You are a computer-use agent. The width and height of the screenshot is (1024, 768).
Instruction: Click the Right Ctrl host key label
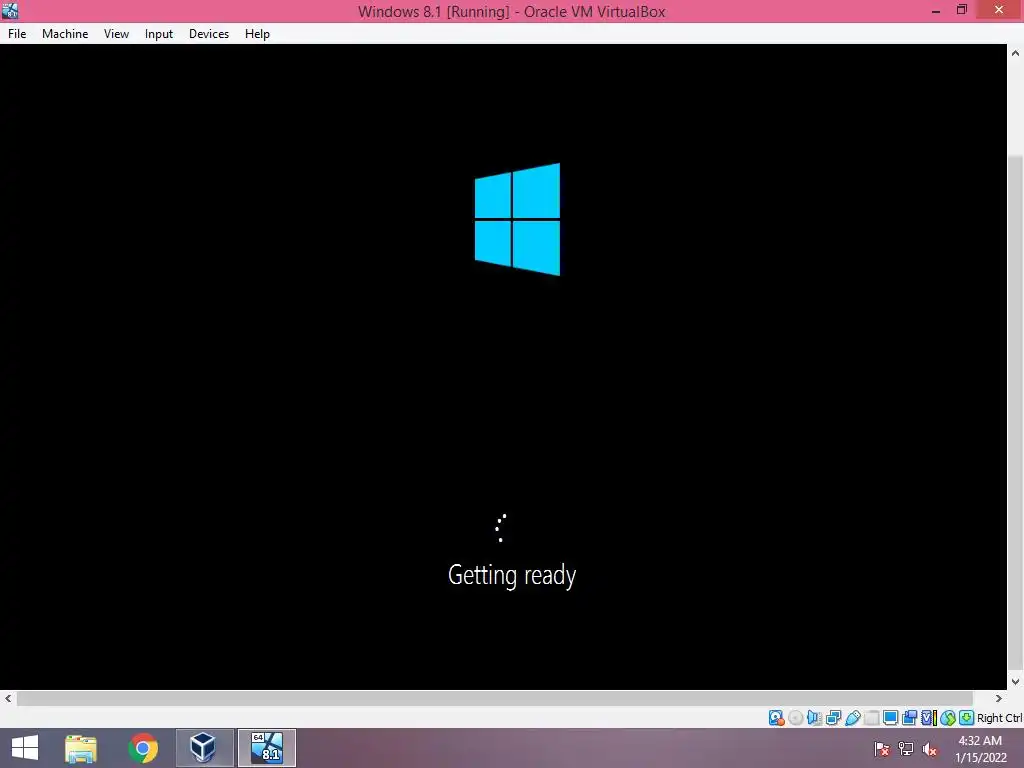(x=999, y=718)
